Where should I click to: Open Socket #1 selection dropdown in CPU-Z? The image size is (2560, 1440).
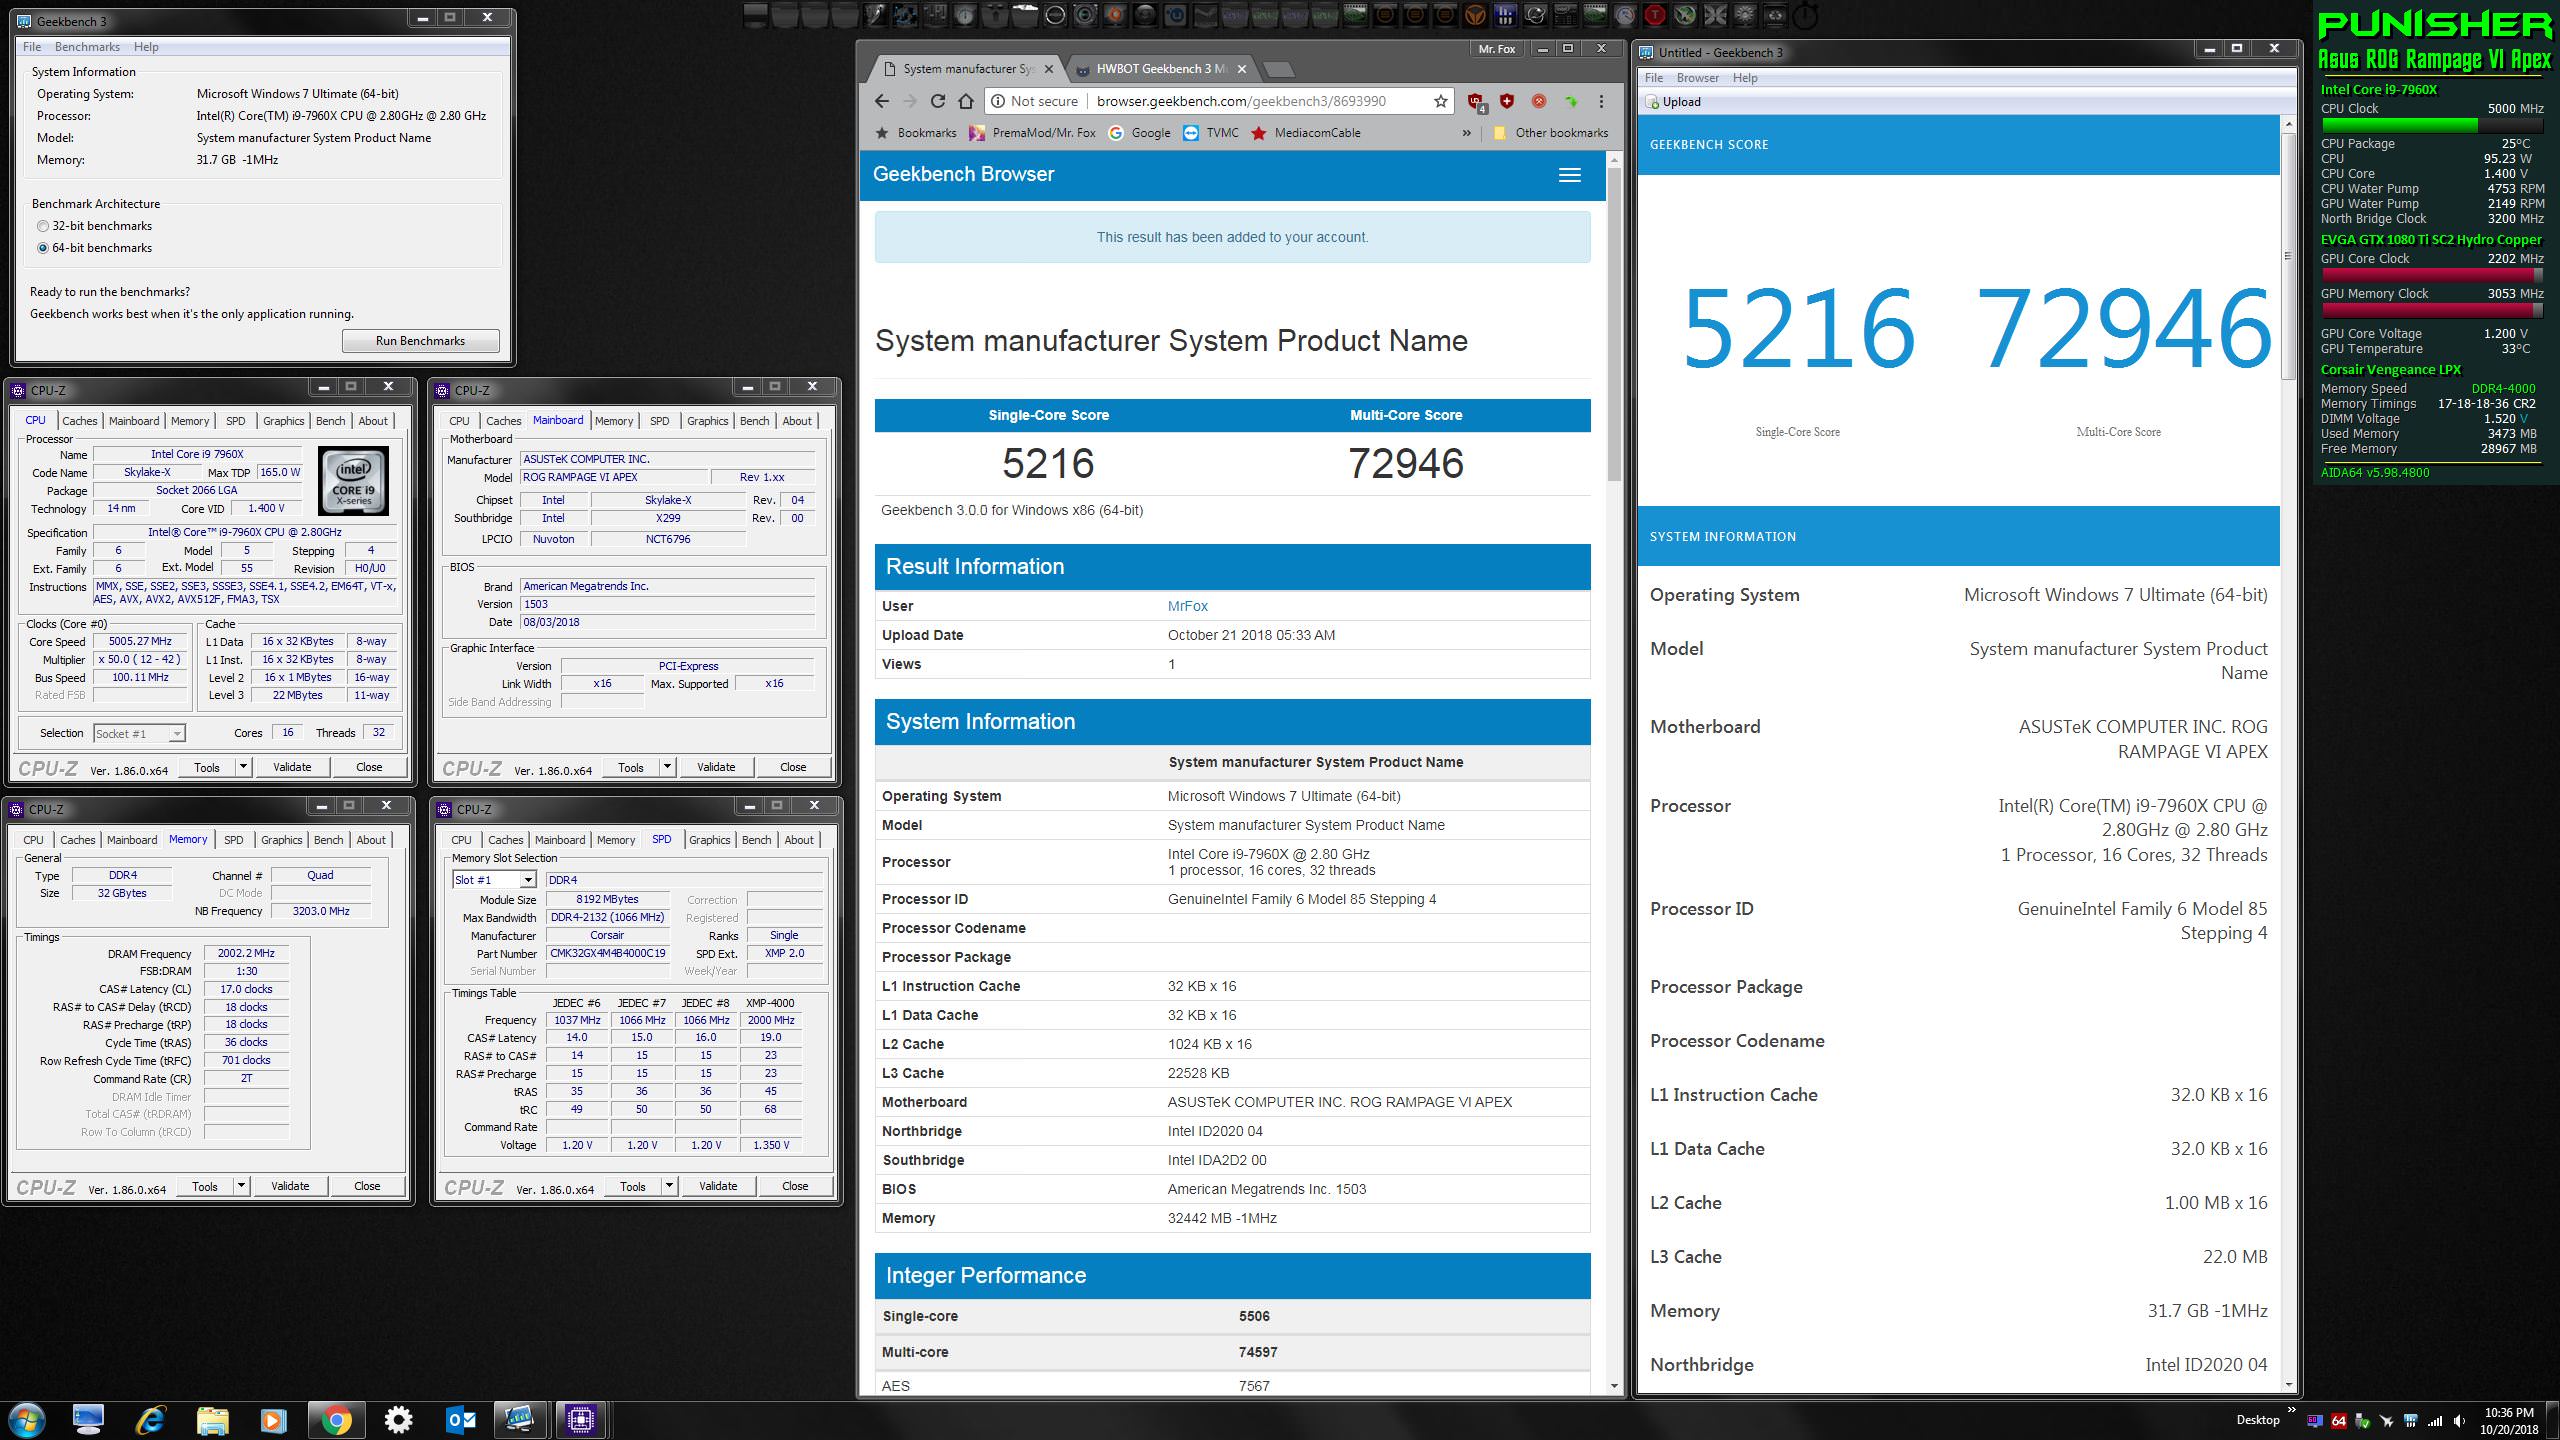click(x=139, y=733)
